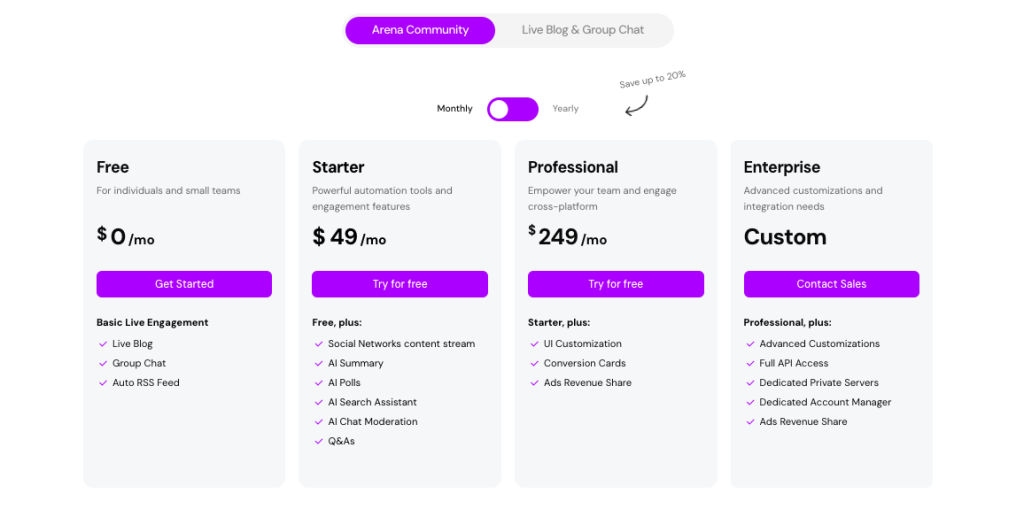Click checkmark beside Auto RSS Feed

pyautogui.click(x=103, y=383)
